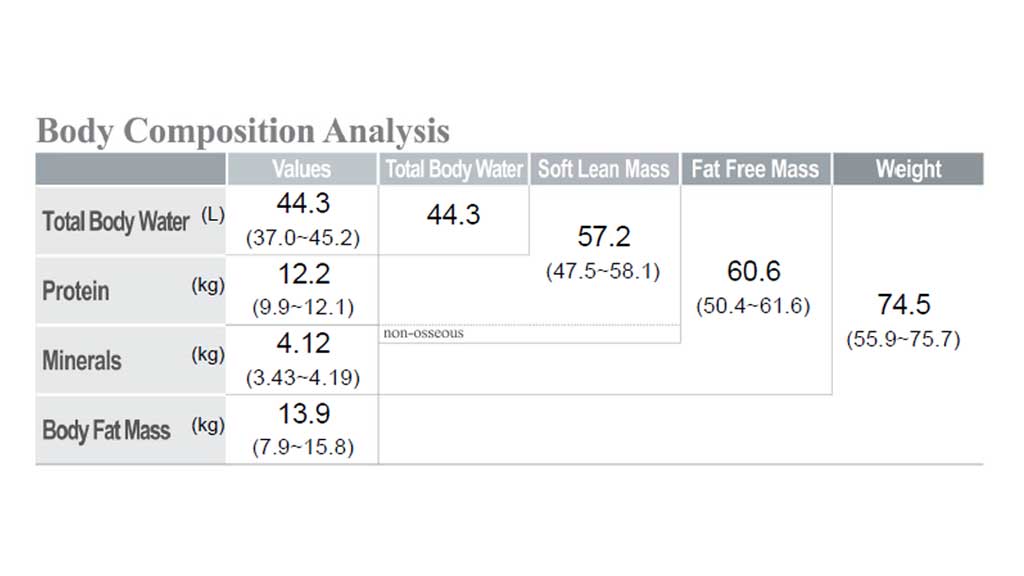Screen dimensions: 1024x576
Task: Select the Soft Lean Mass column header
Action: pyautogui.click(x=604, y=169)
